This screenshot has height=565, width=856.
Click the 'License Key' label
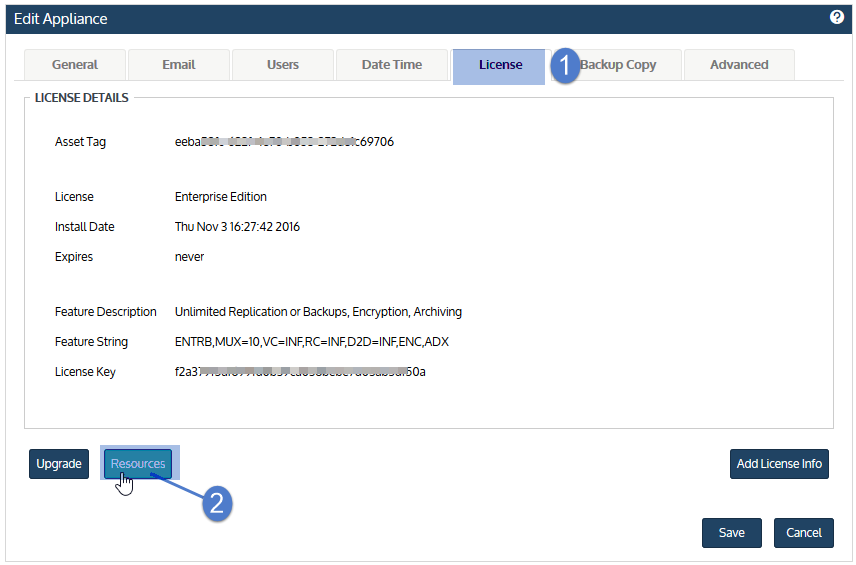click(x=85, y=372)
